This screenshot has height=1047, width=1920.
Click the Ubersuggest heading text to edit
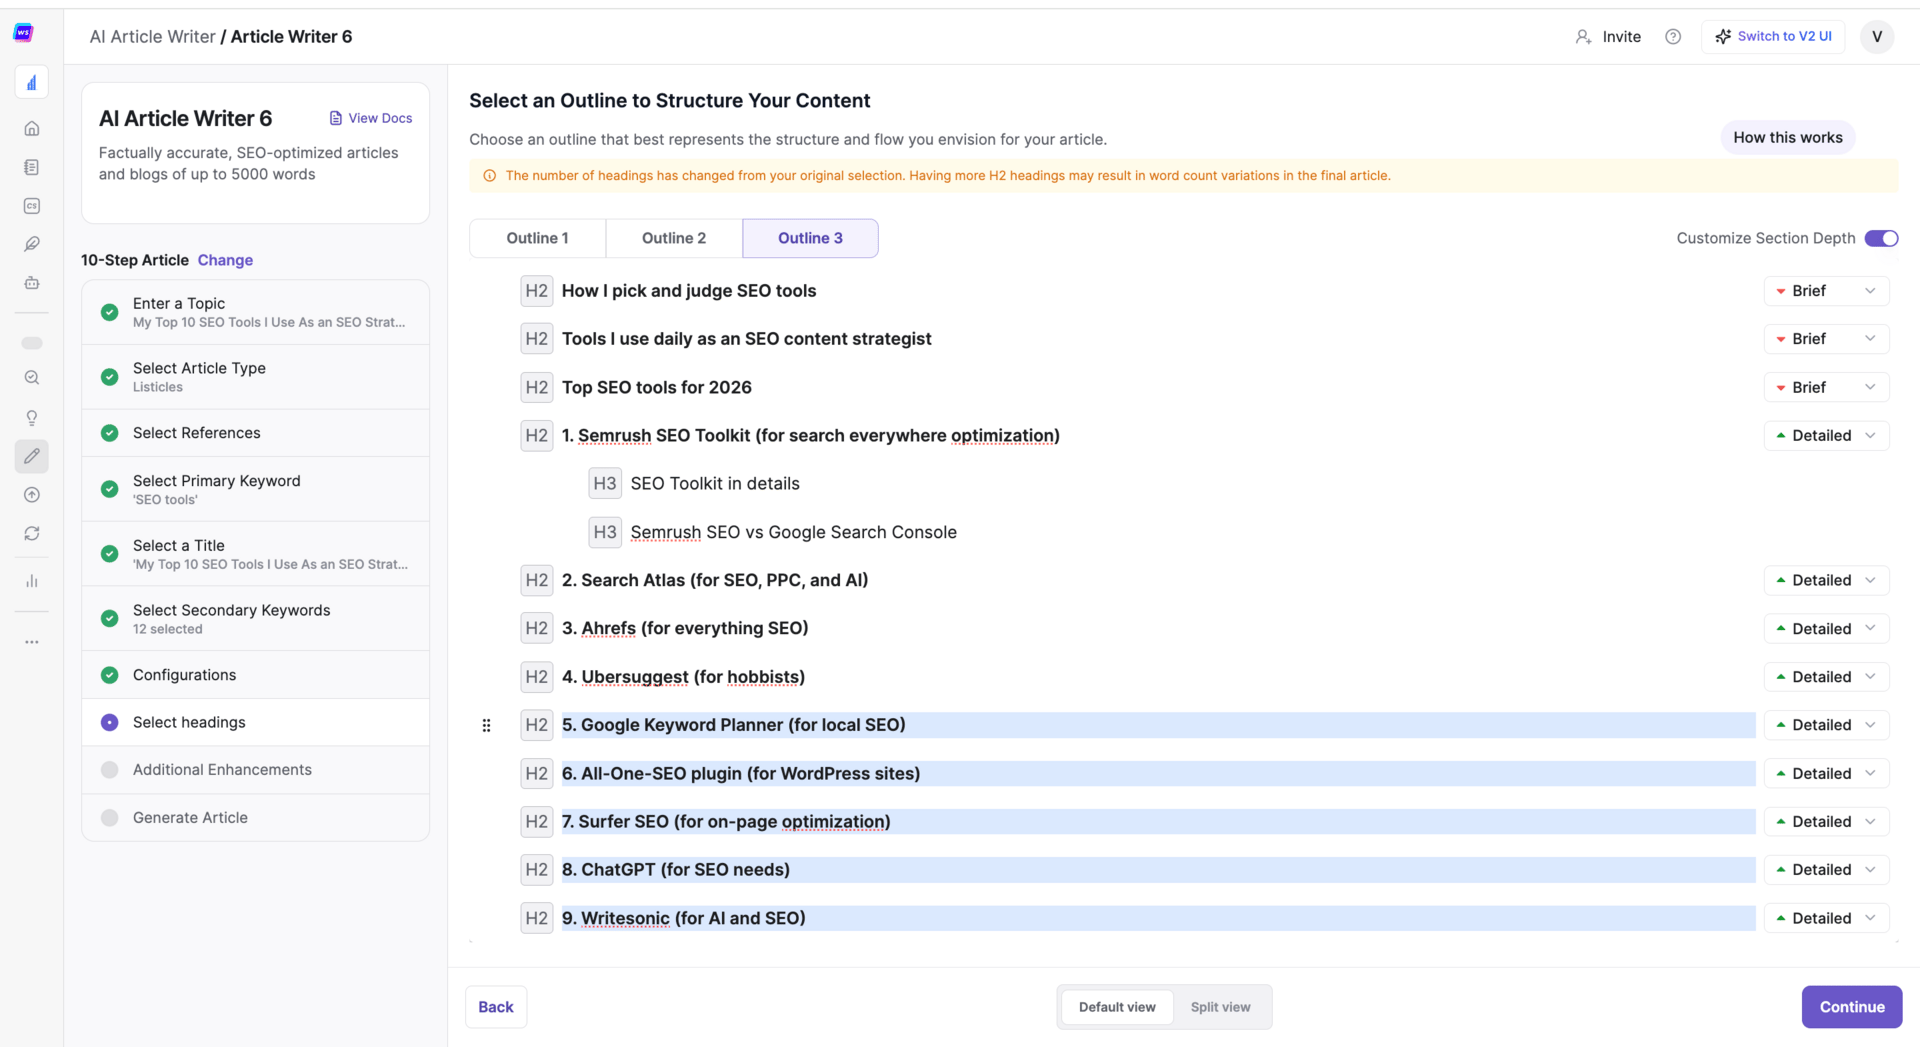(x=683, y=677)
